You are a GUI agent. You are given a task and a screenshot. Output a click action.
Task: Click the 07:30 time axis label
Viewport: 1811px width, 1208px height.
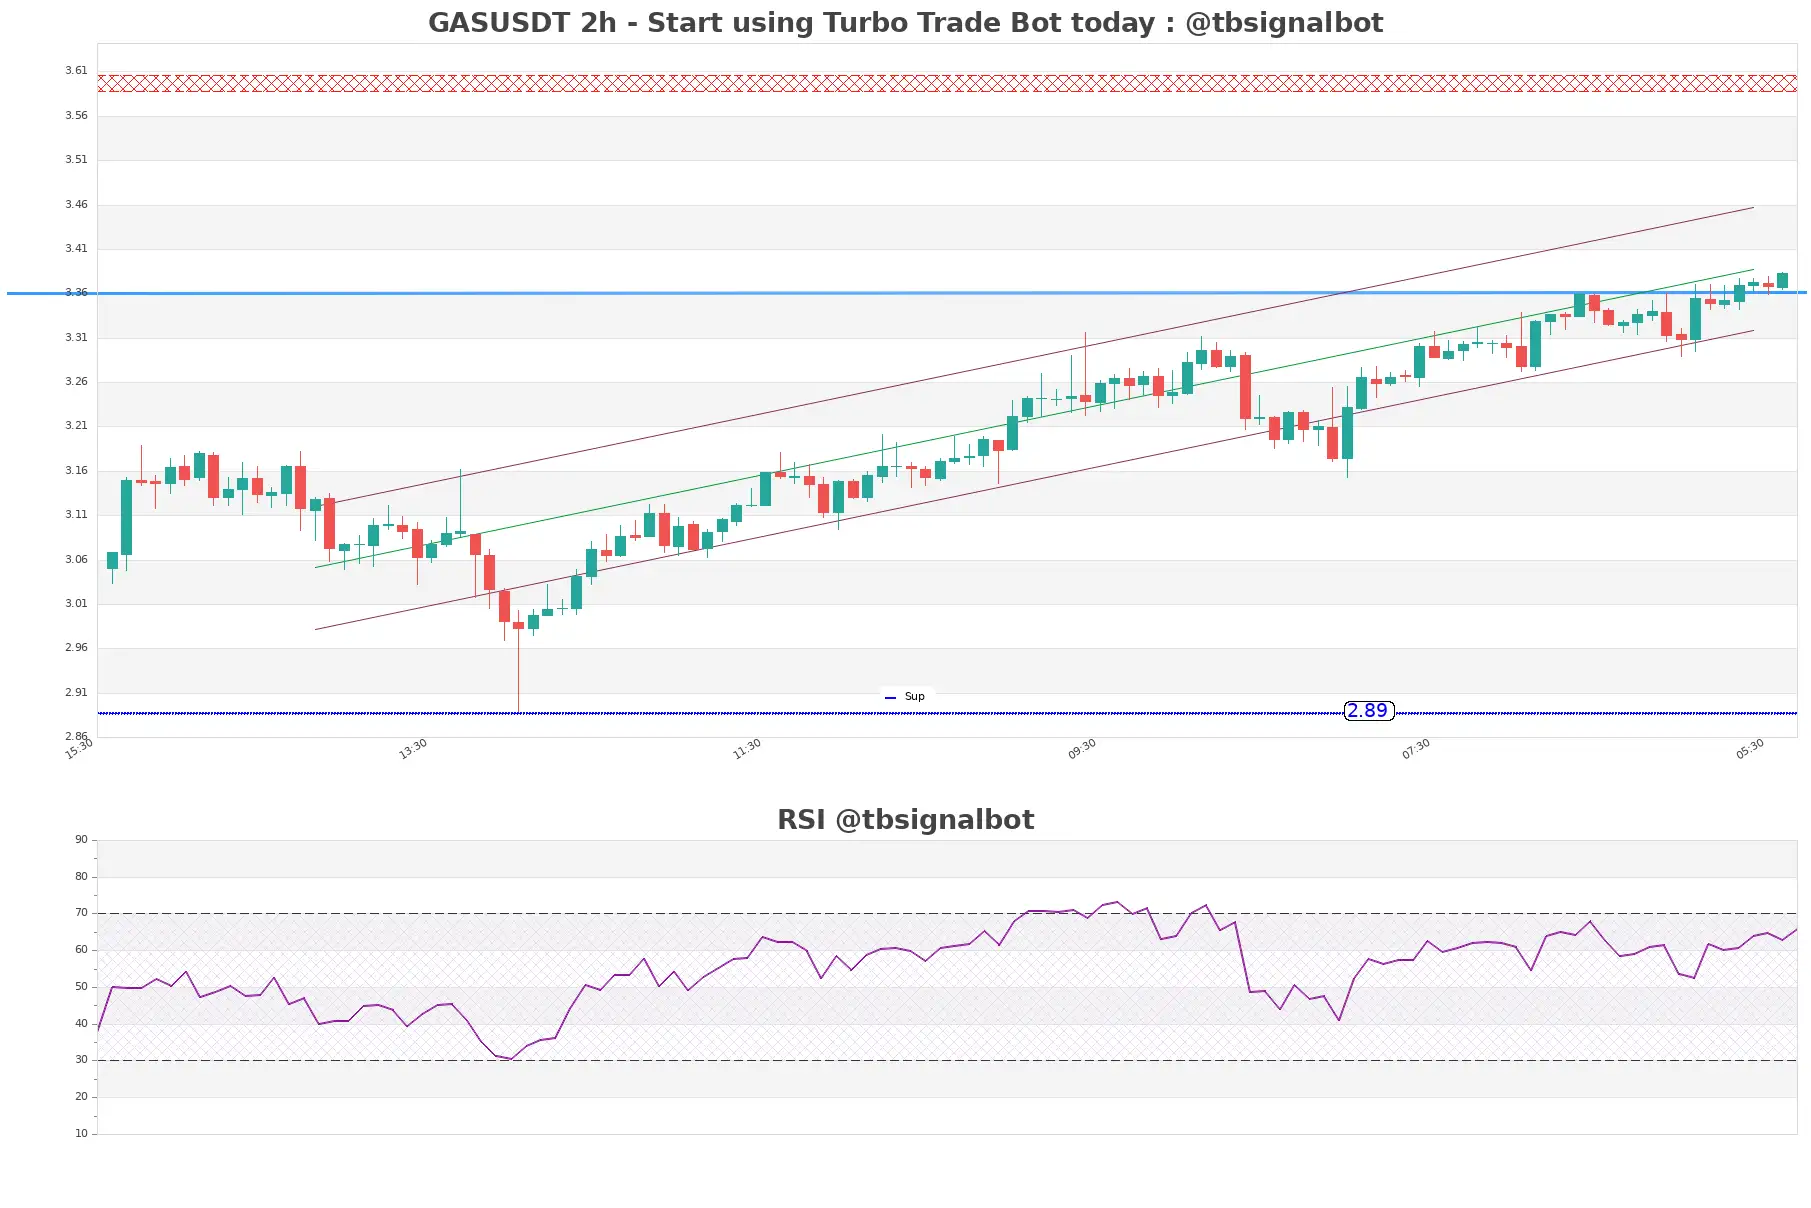[1416, 749]
